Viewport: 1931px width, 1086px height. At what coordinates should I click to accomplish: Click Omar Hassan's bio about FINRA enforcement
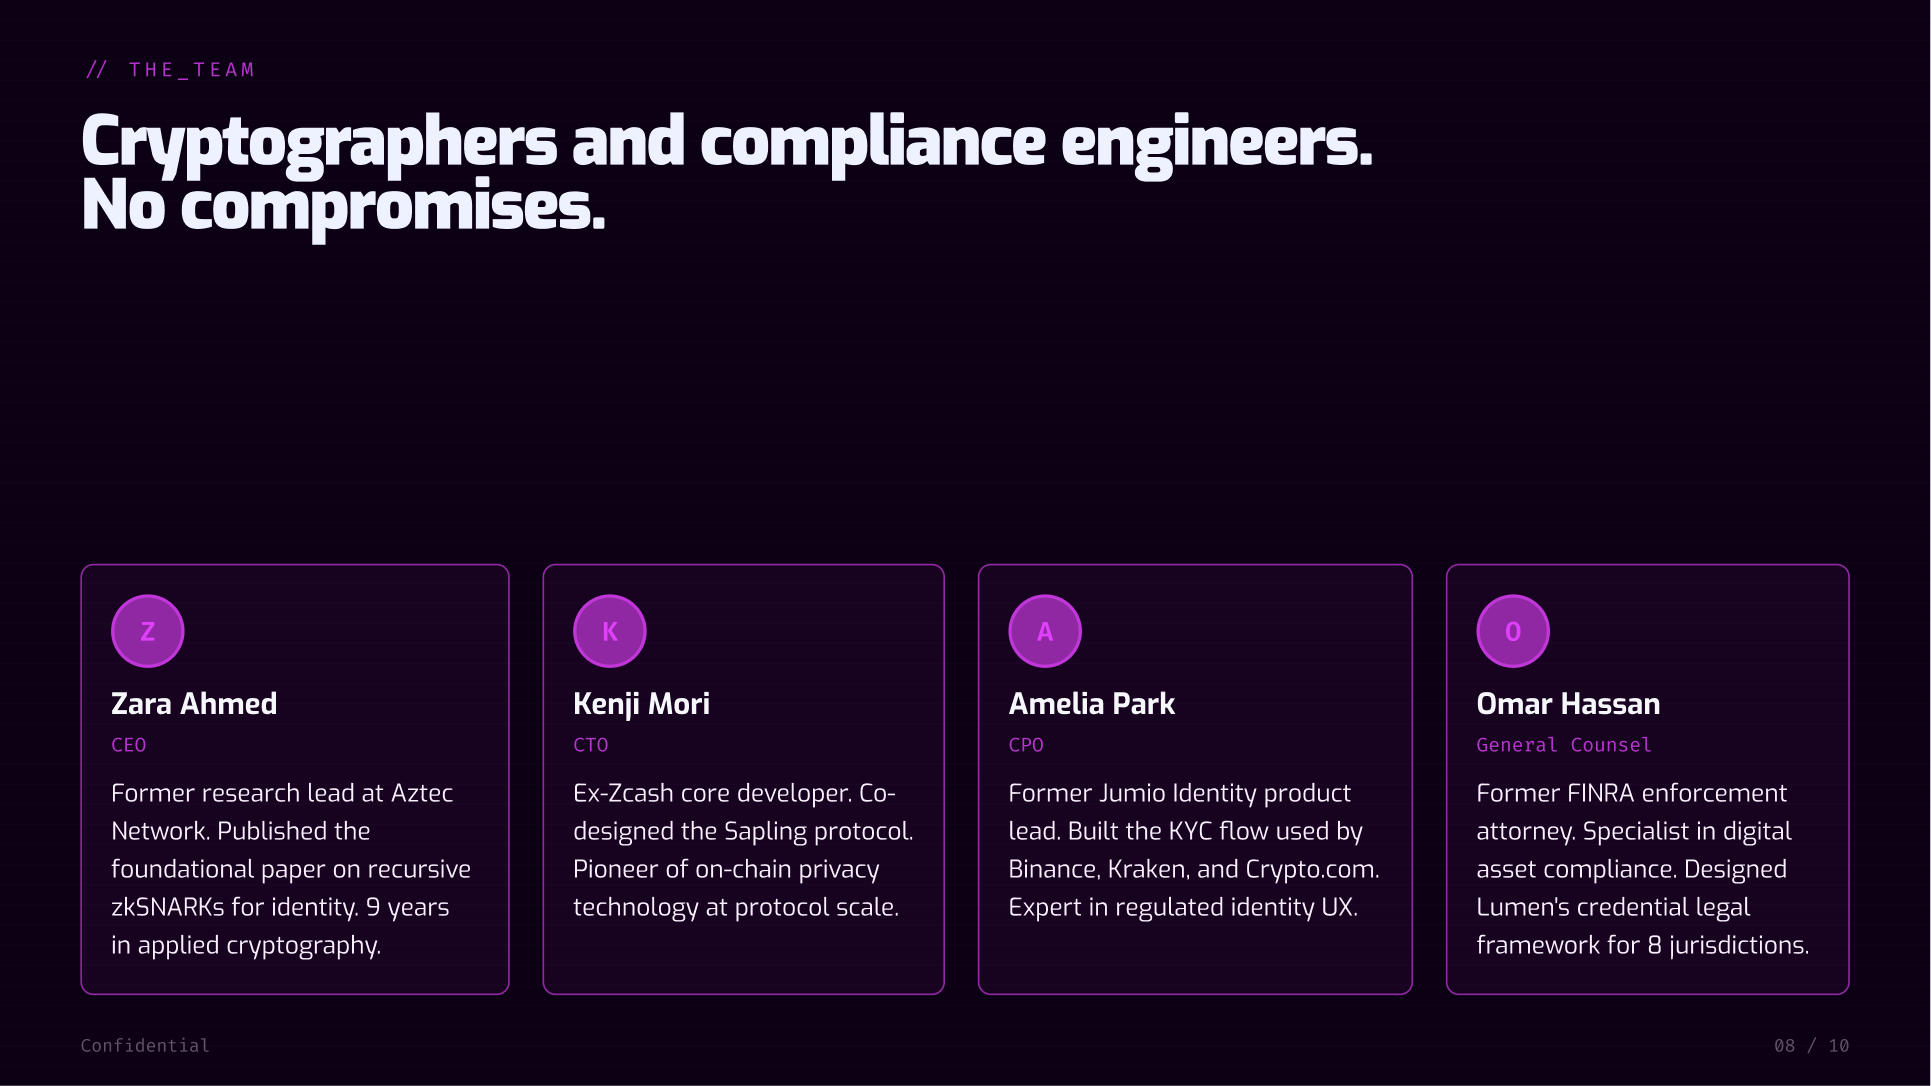(x=1642, y=869)
